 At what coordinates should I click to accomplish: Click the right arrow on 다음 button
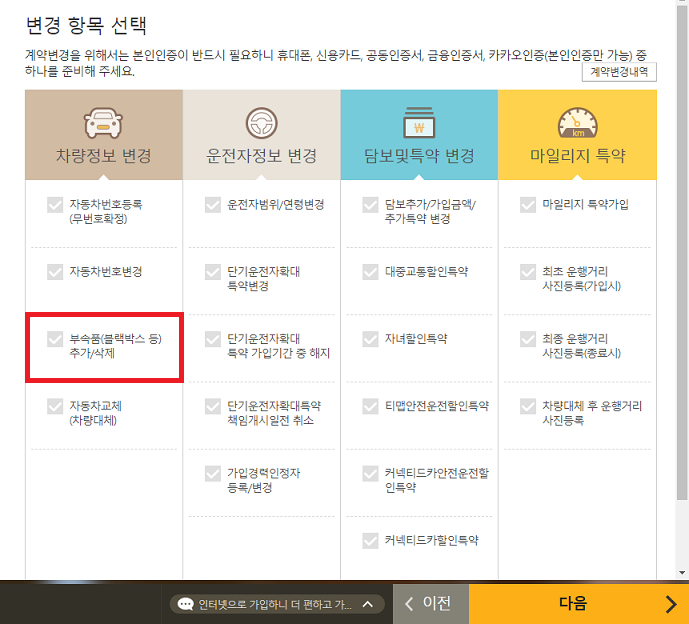(671, 604)
